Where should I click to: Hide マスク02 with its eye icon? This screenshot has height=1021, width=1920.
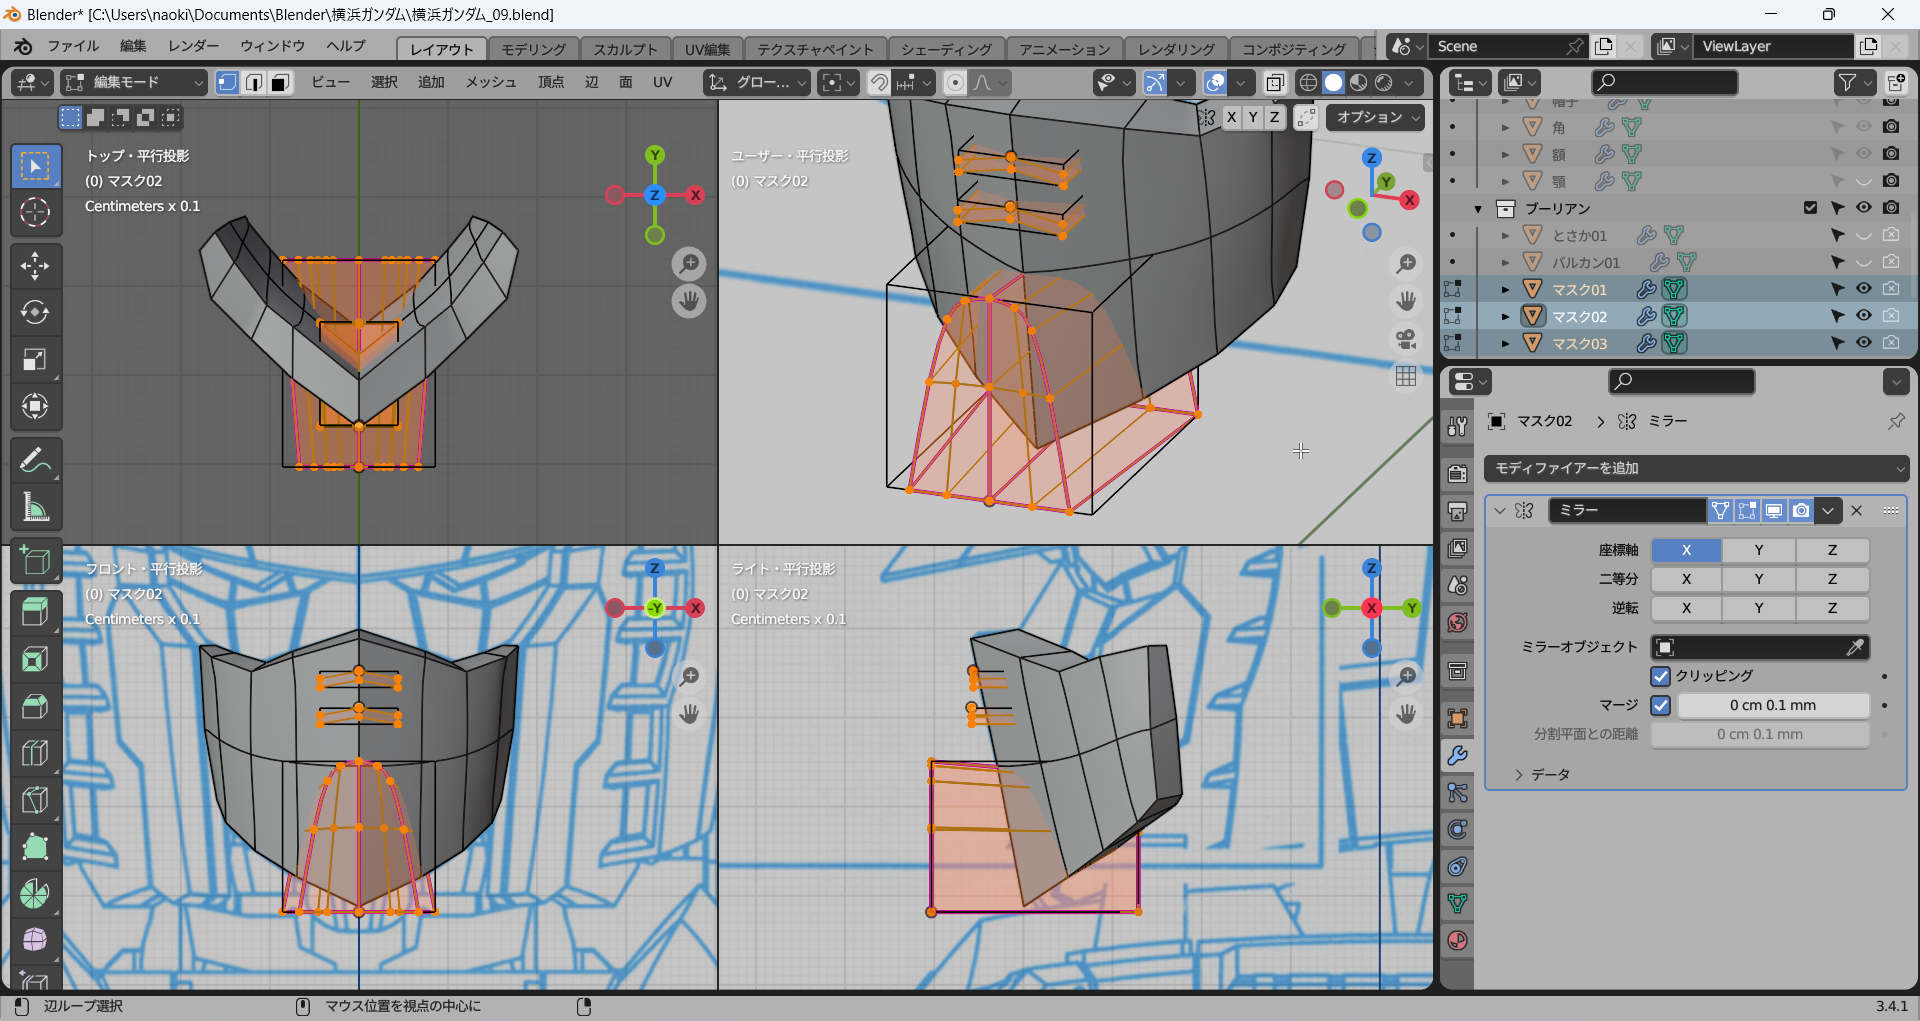tap(1863, 316)
